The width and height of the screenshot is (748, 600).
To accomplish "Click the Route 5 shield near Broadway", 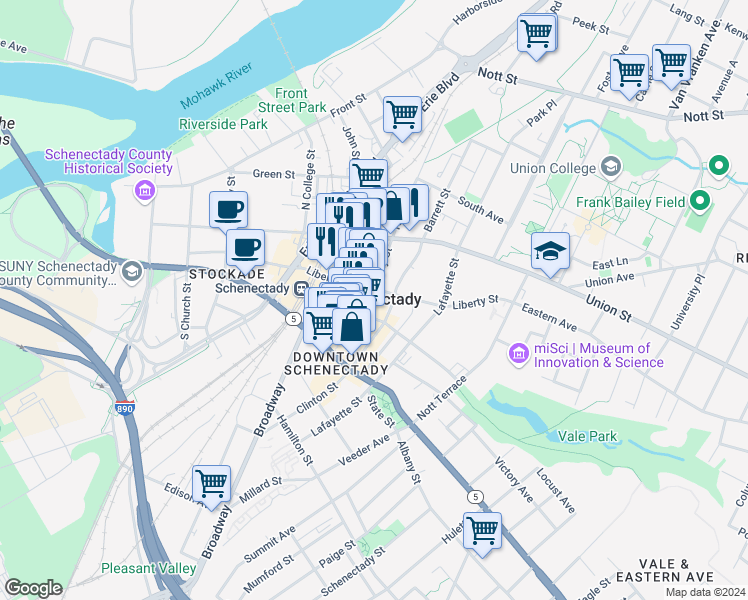I will point(293,319).
